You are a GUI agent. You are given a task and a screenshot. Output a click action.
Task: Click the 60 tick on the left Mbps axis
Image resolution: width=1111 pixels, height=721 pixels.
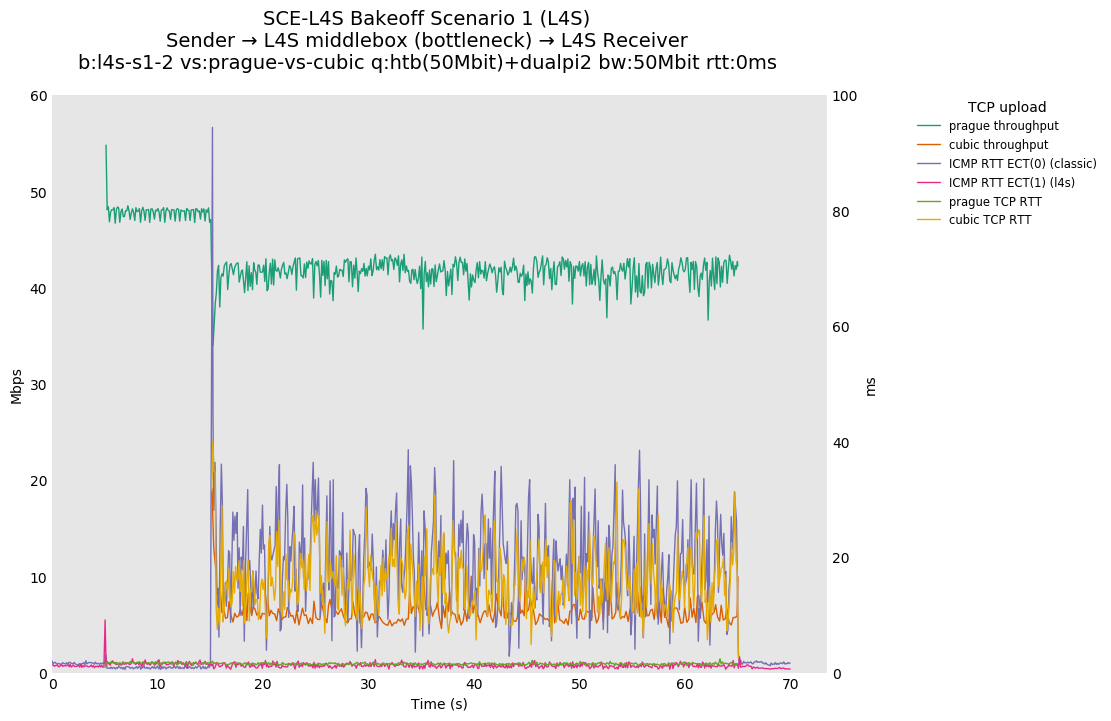39,96
